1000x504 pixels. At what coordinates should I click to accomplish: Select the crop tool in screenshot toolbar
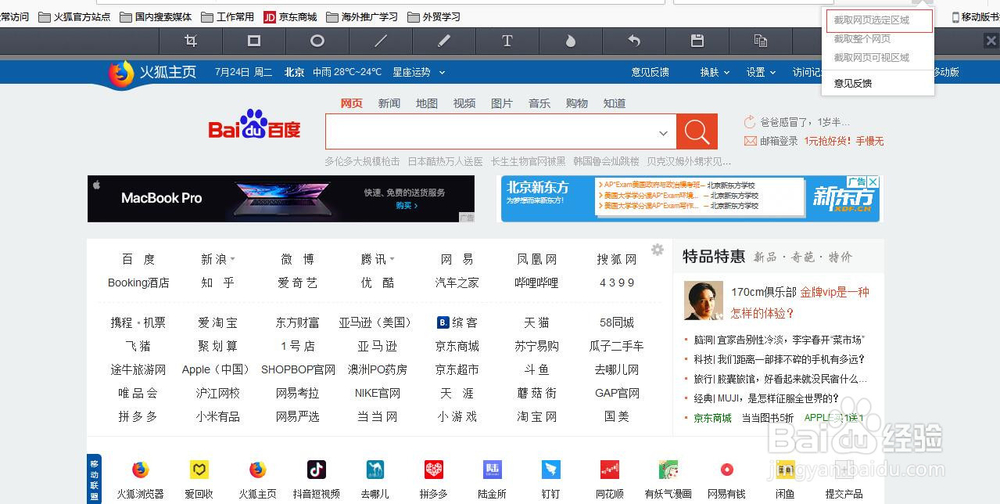[191, 41]
